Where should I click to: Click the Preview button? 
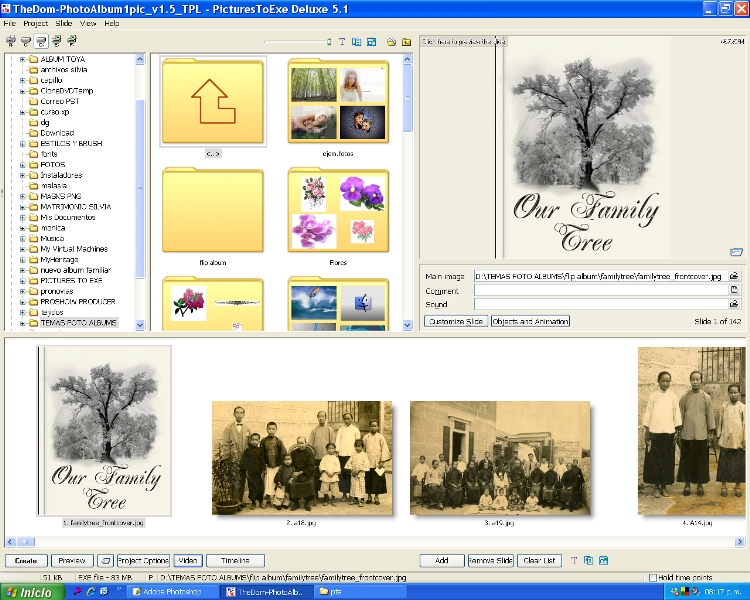[72, 560]
